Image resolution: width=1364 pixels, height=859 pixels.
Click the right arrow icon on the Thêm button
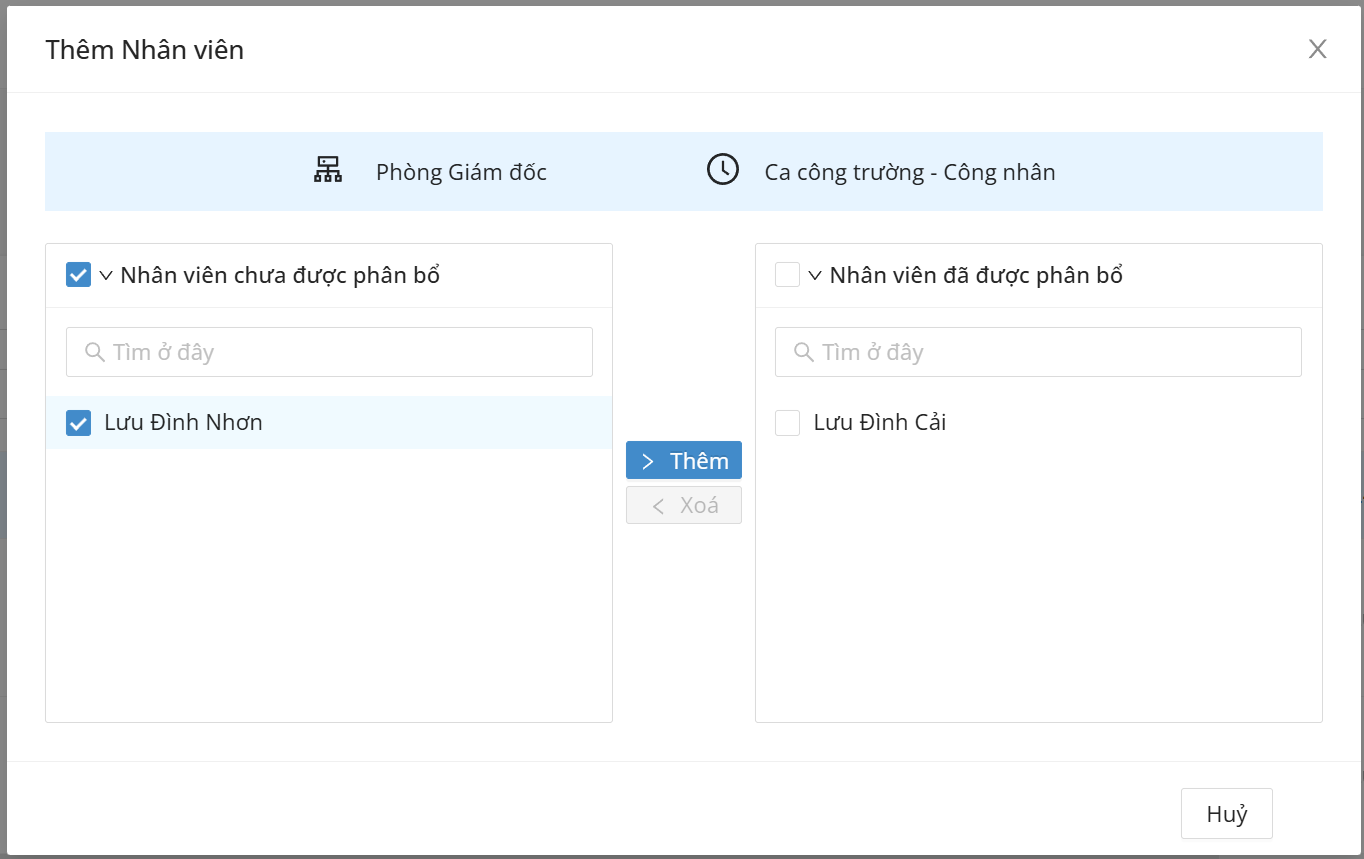coord(648,461)
